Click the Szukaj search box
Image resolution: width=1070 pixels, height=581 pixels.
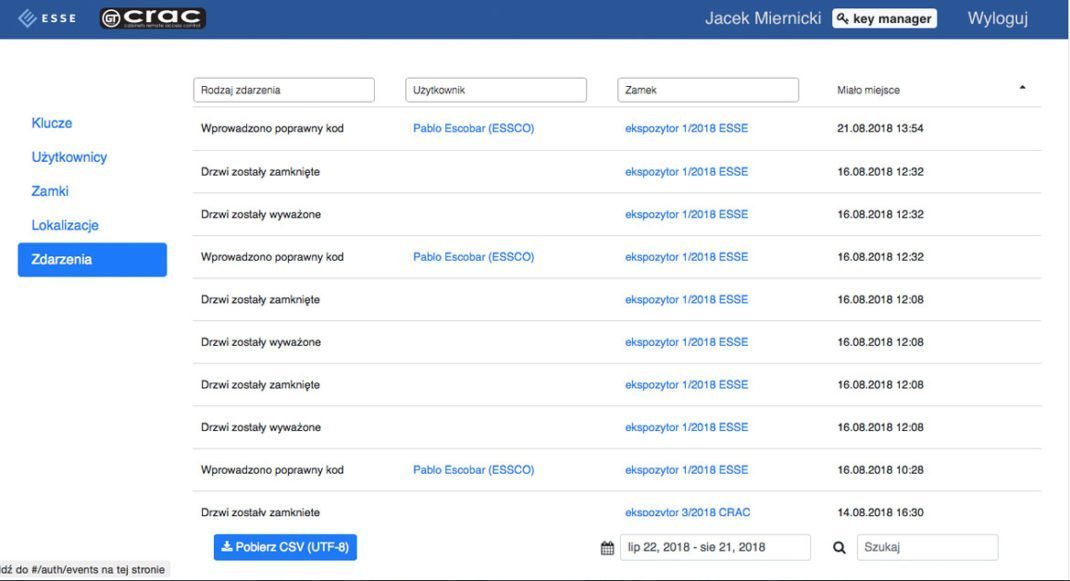point(927,547)
